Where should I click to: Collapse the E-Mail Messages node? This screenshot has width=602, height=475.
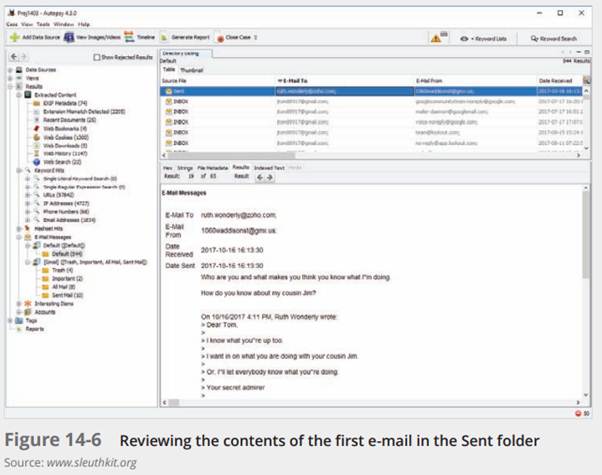[19, 237]
